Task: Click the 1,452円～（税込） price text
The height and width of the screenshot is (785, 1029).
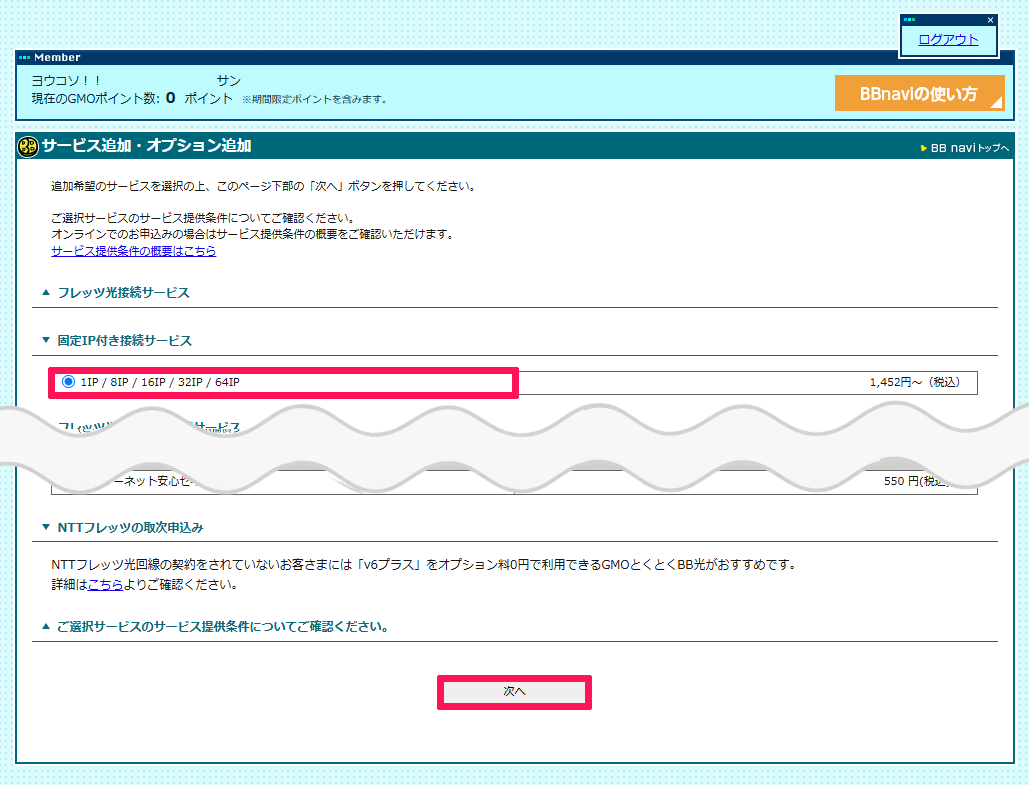Action: coord(915,382)
